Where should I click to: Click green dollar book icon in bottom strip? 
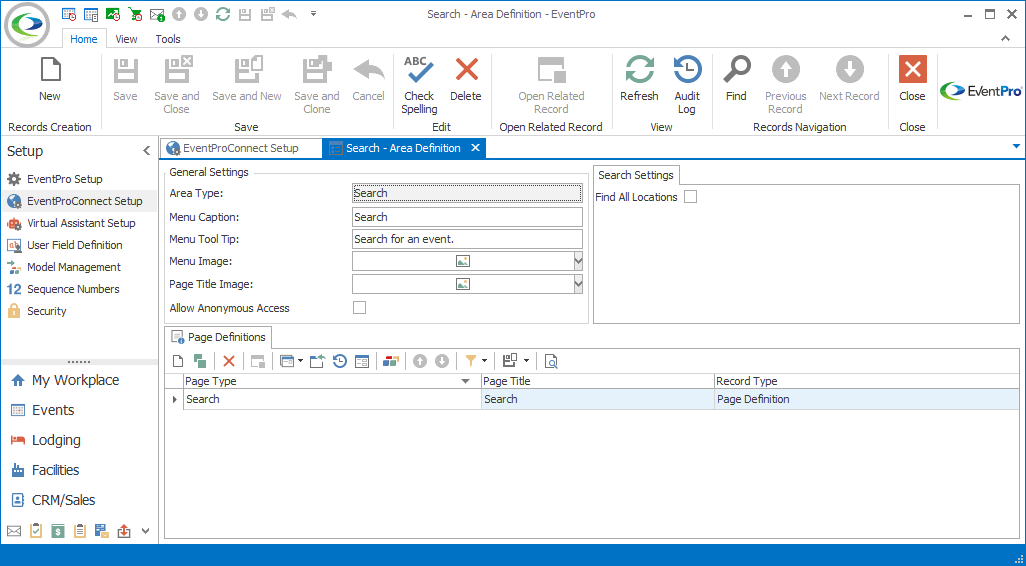pyautogui.click(x=58, y=531)
